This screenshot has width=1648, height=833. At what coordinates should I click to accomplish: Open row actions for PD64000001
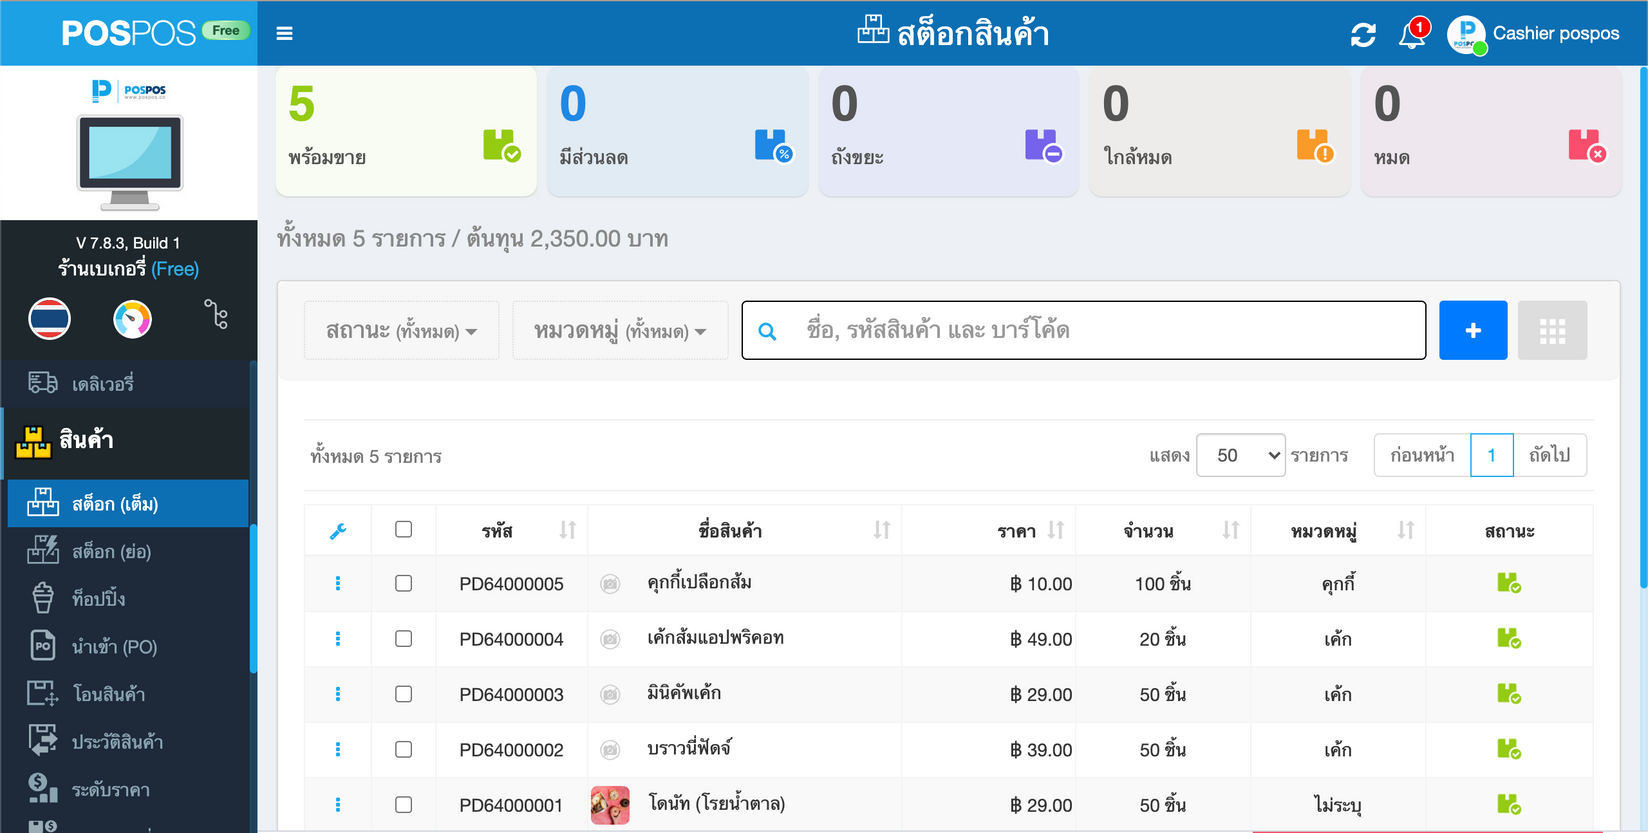[x=338, y=805]
